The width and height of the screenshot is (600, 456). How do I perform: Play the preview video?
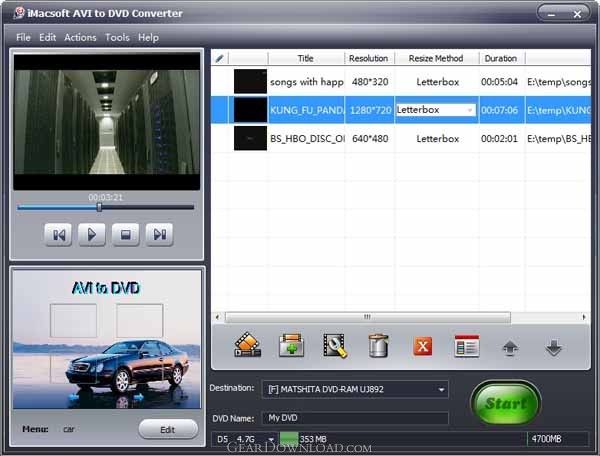tap(92, 235)
